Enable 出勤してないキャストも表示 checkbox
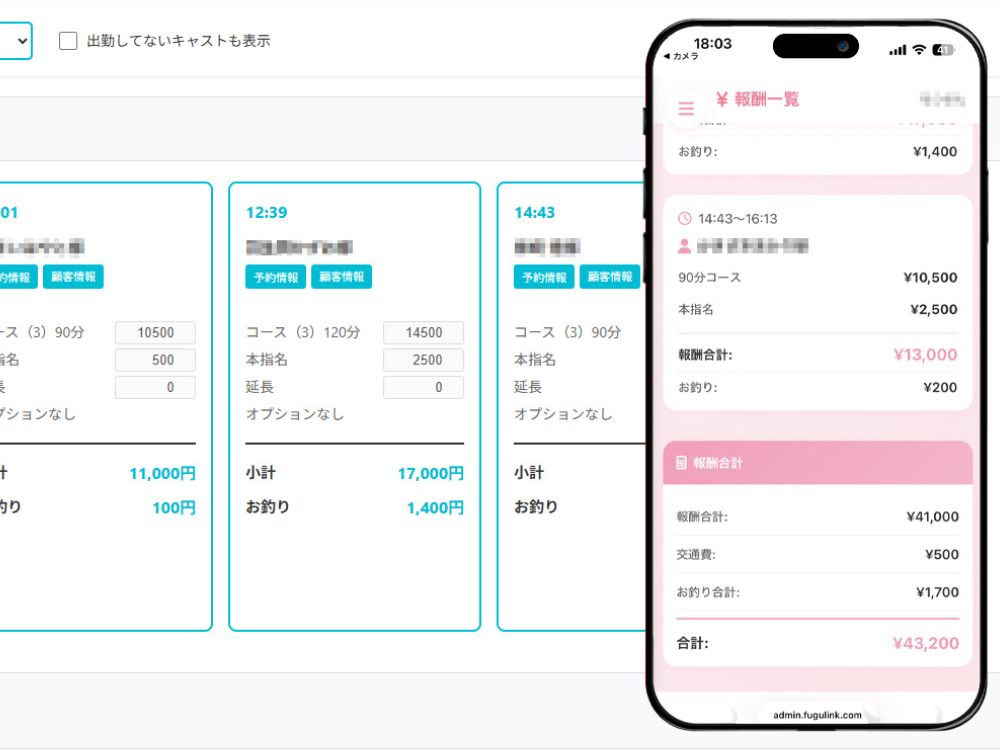Viewport: 1000px width, 750px height. coord(68,40)
